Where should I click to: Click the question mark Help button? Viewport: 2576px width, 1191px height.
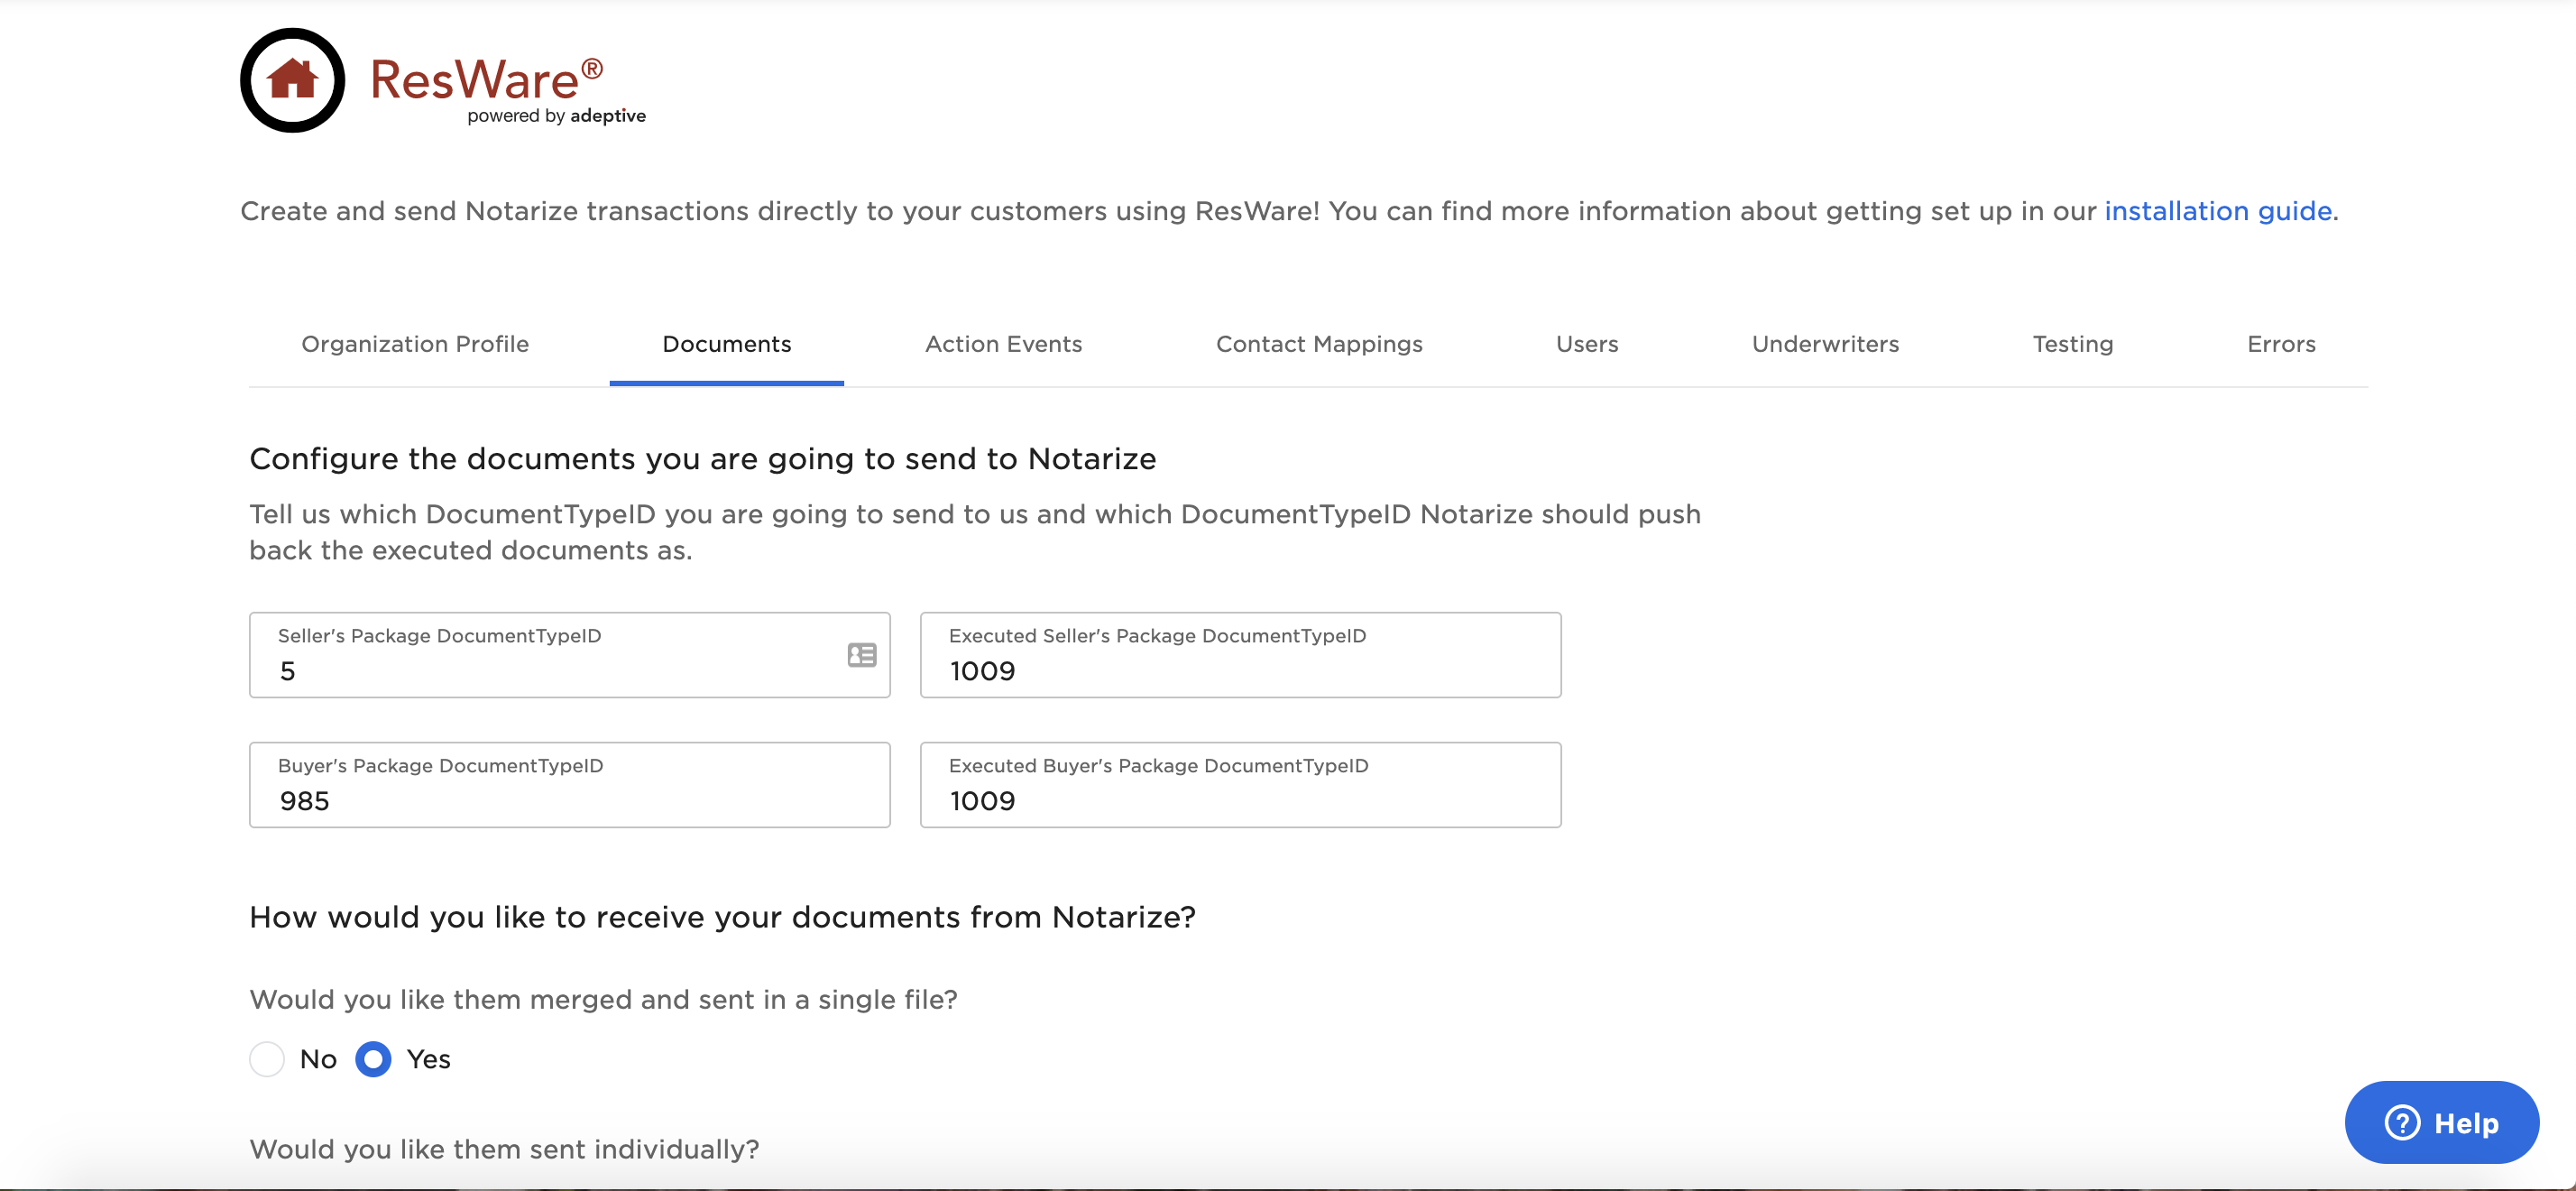pos(2441,1122)
